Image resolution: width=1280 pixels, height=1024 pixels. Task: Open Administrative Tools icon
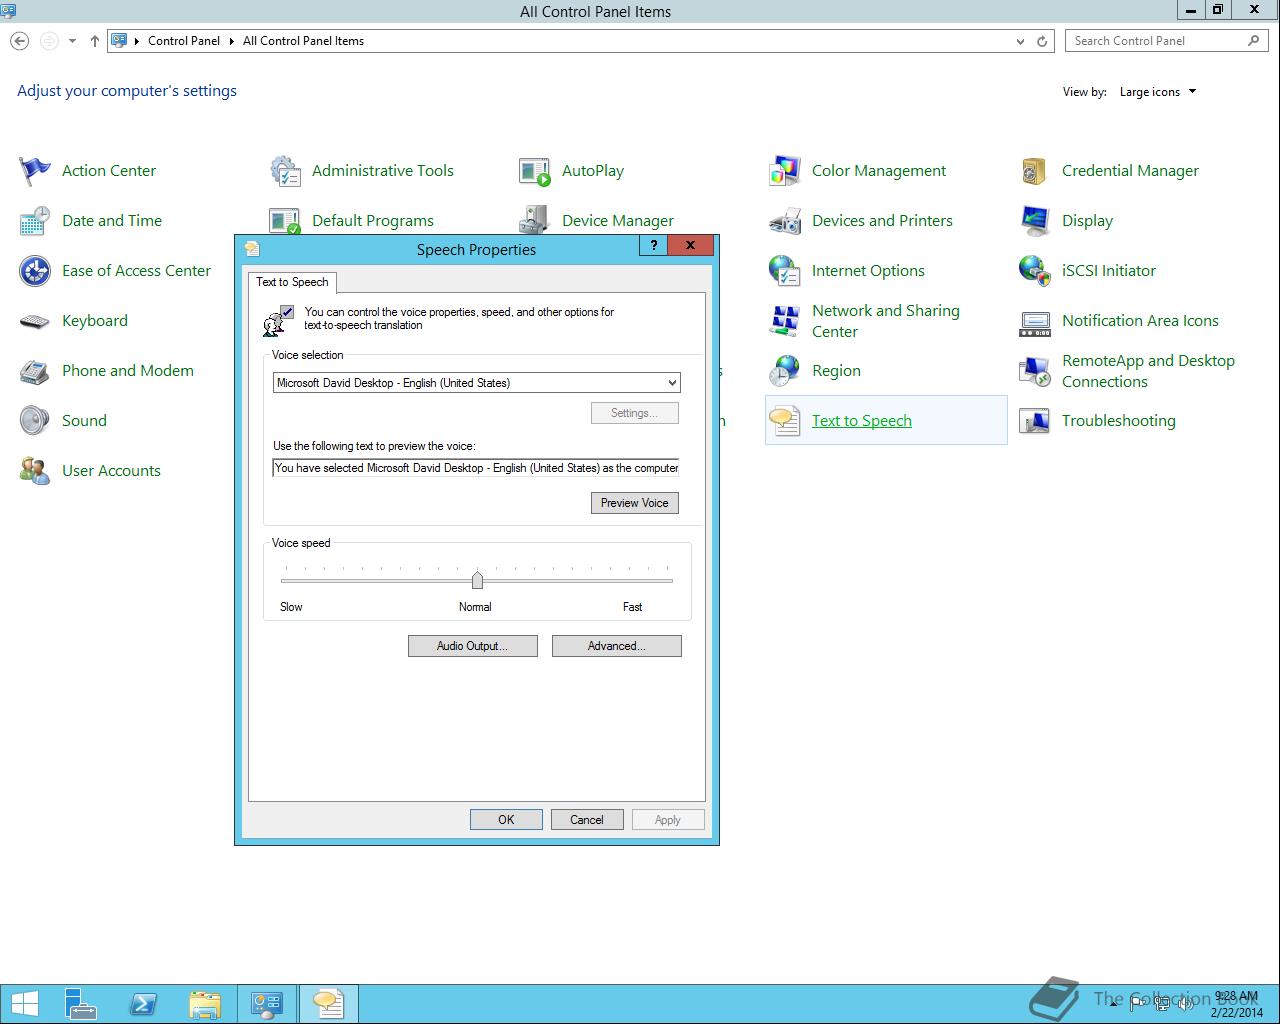tap(285, 171)
